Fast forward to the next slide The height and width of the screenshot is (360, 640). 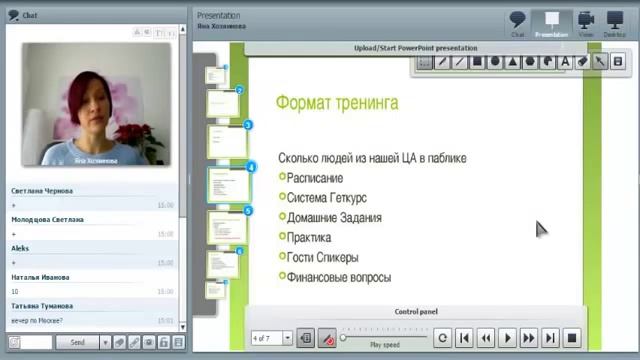pos(529,338)
